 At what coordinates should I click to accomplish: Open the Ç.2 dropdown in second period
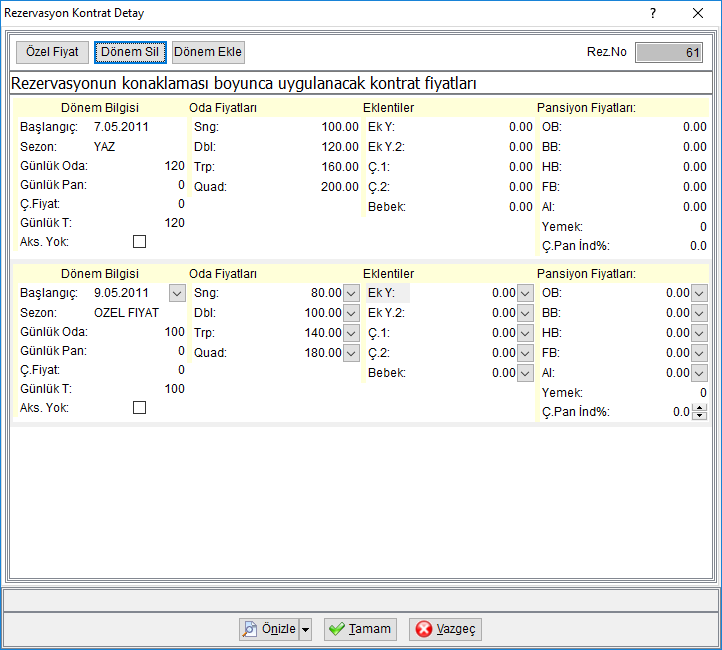(525, 353)
